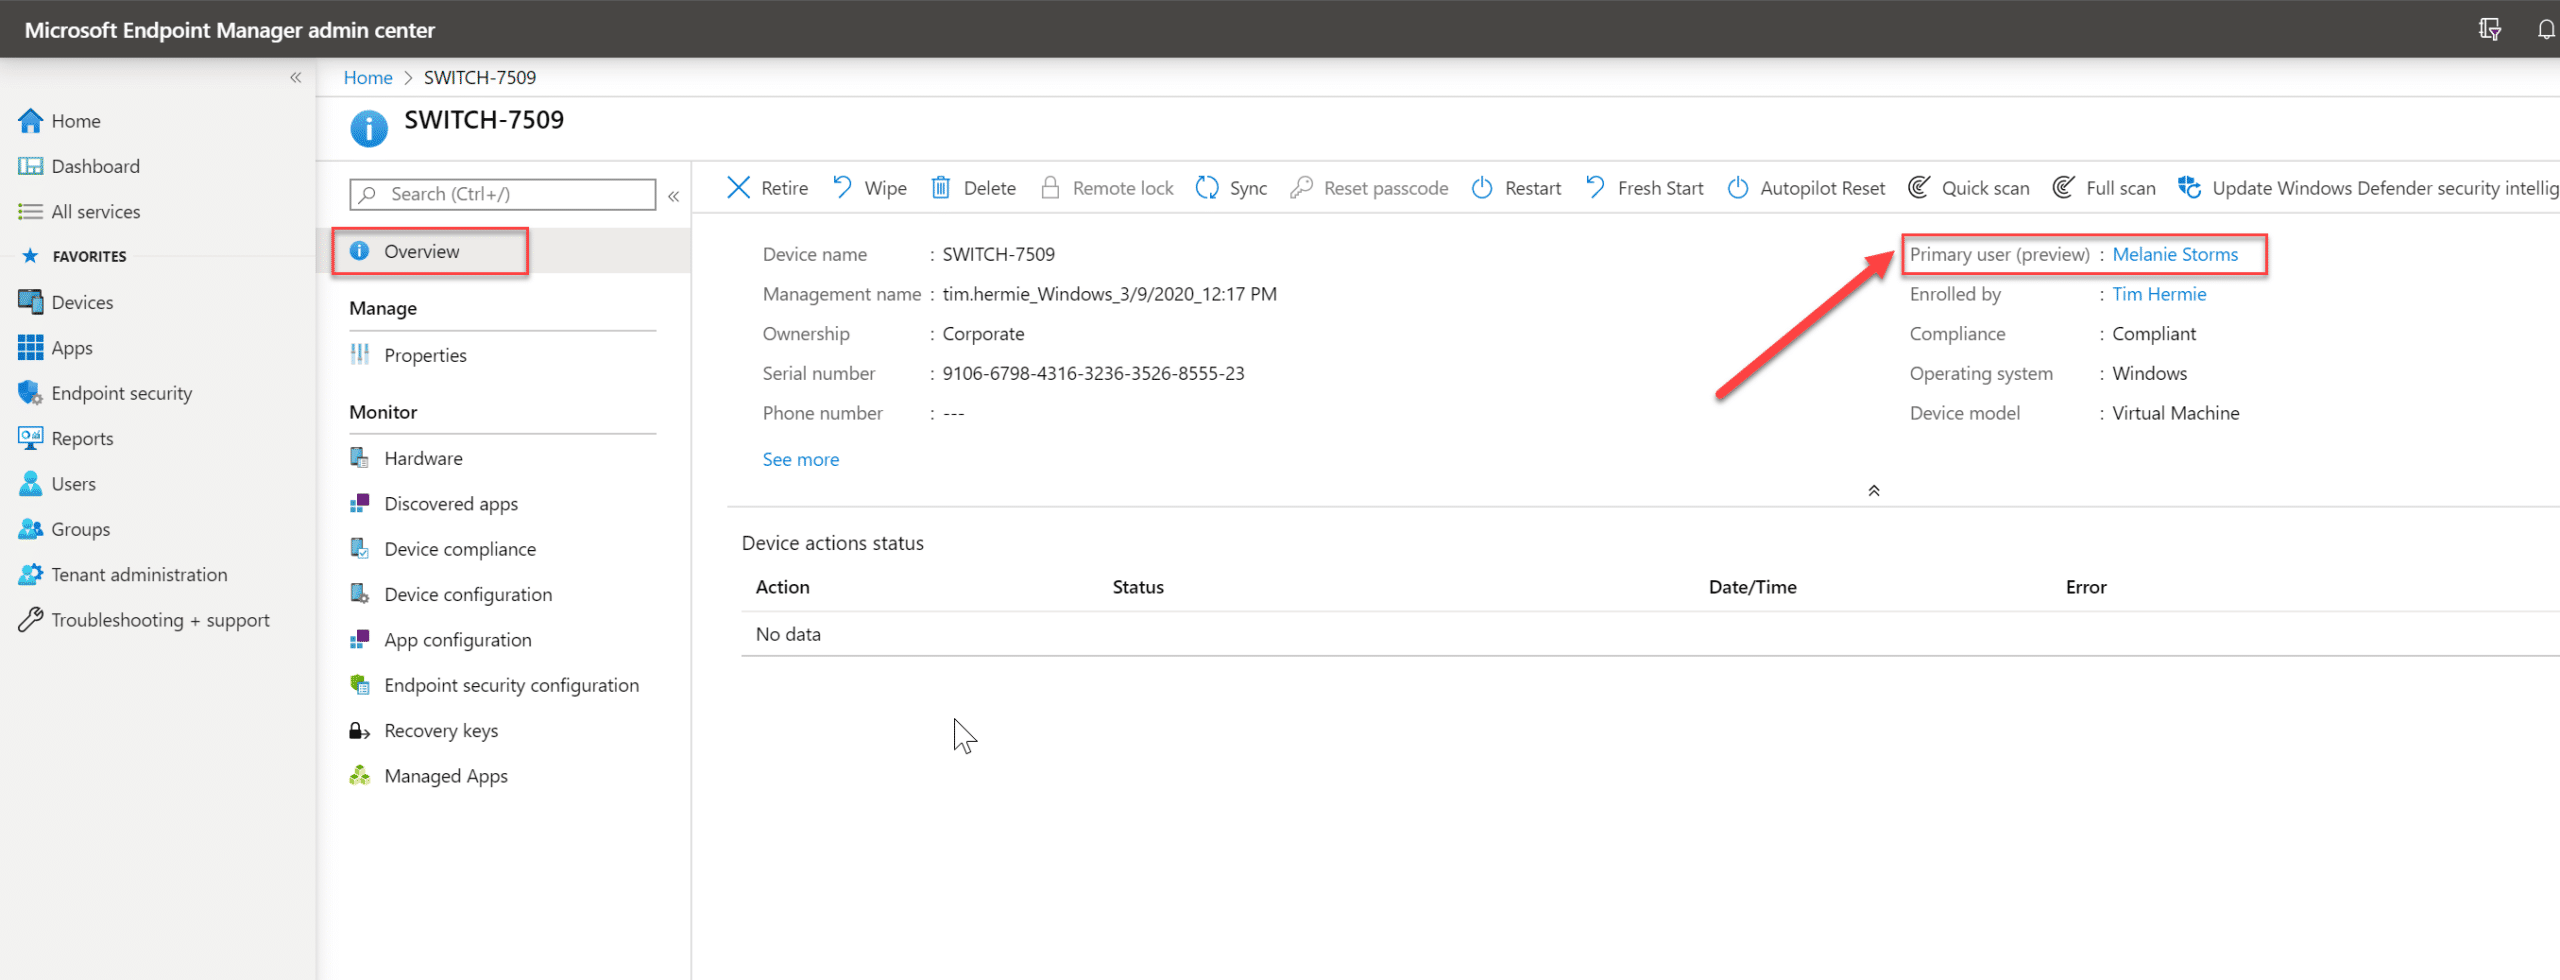Click the Troubleshooting wrench icon
Screen dimensions: 2560x980
30,620
